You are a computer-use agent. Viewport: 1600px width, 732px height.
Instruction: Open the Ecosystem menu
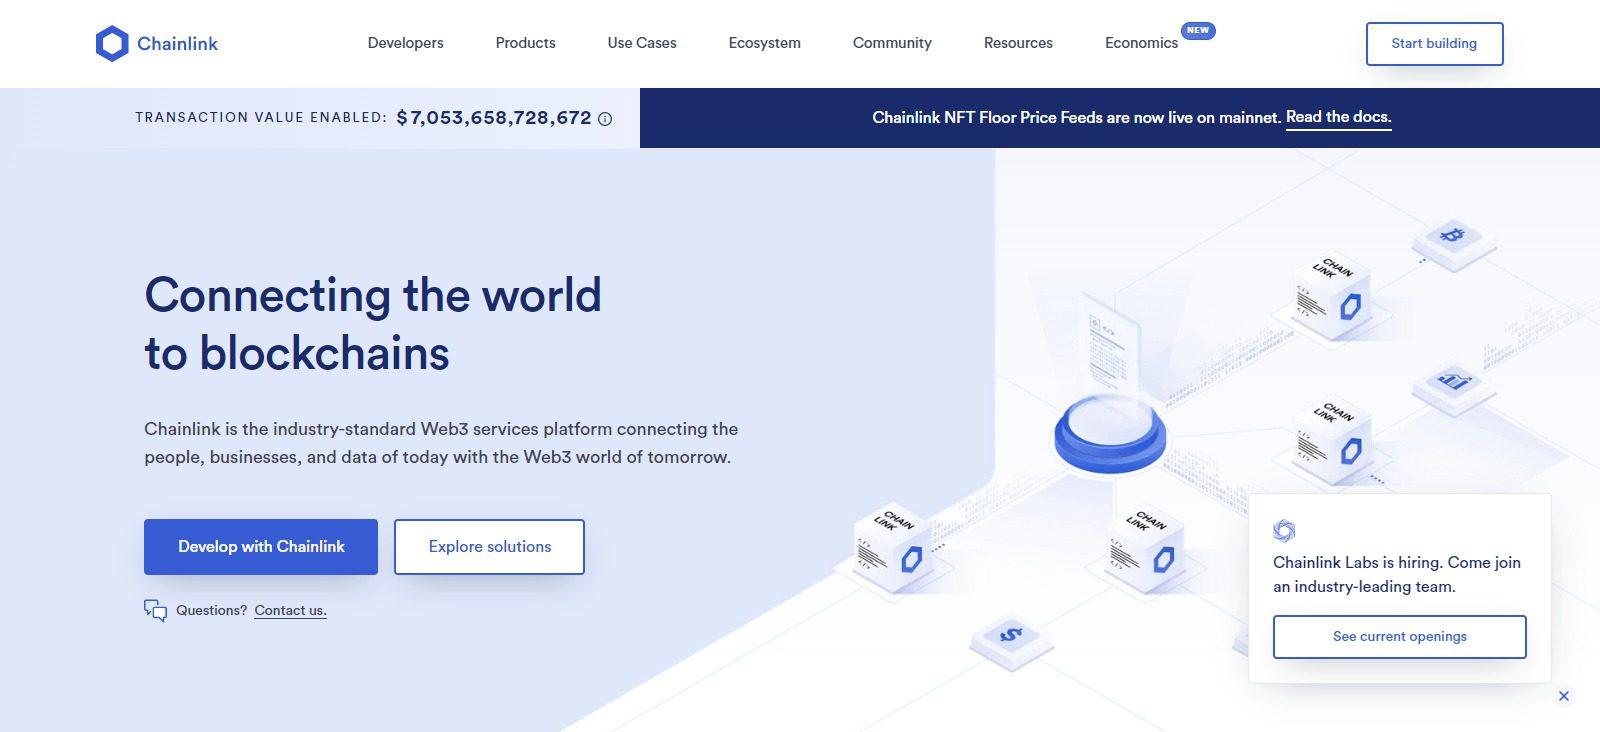click(764, 43)
